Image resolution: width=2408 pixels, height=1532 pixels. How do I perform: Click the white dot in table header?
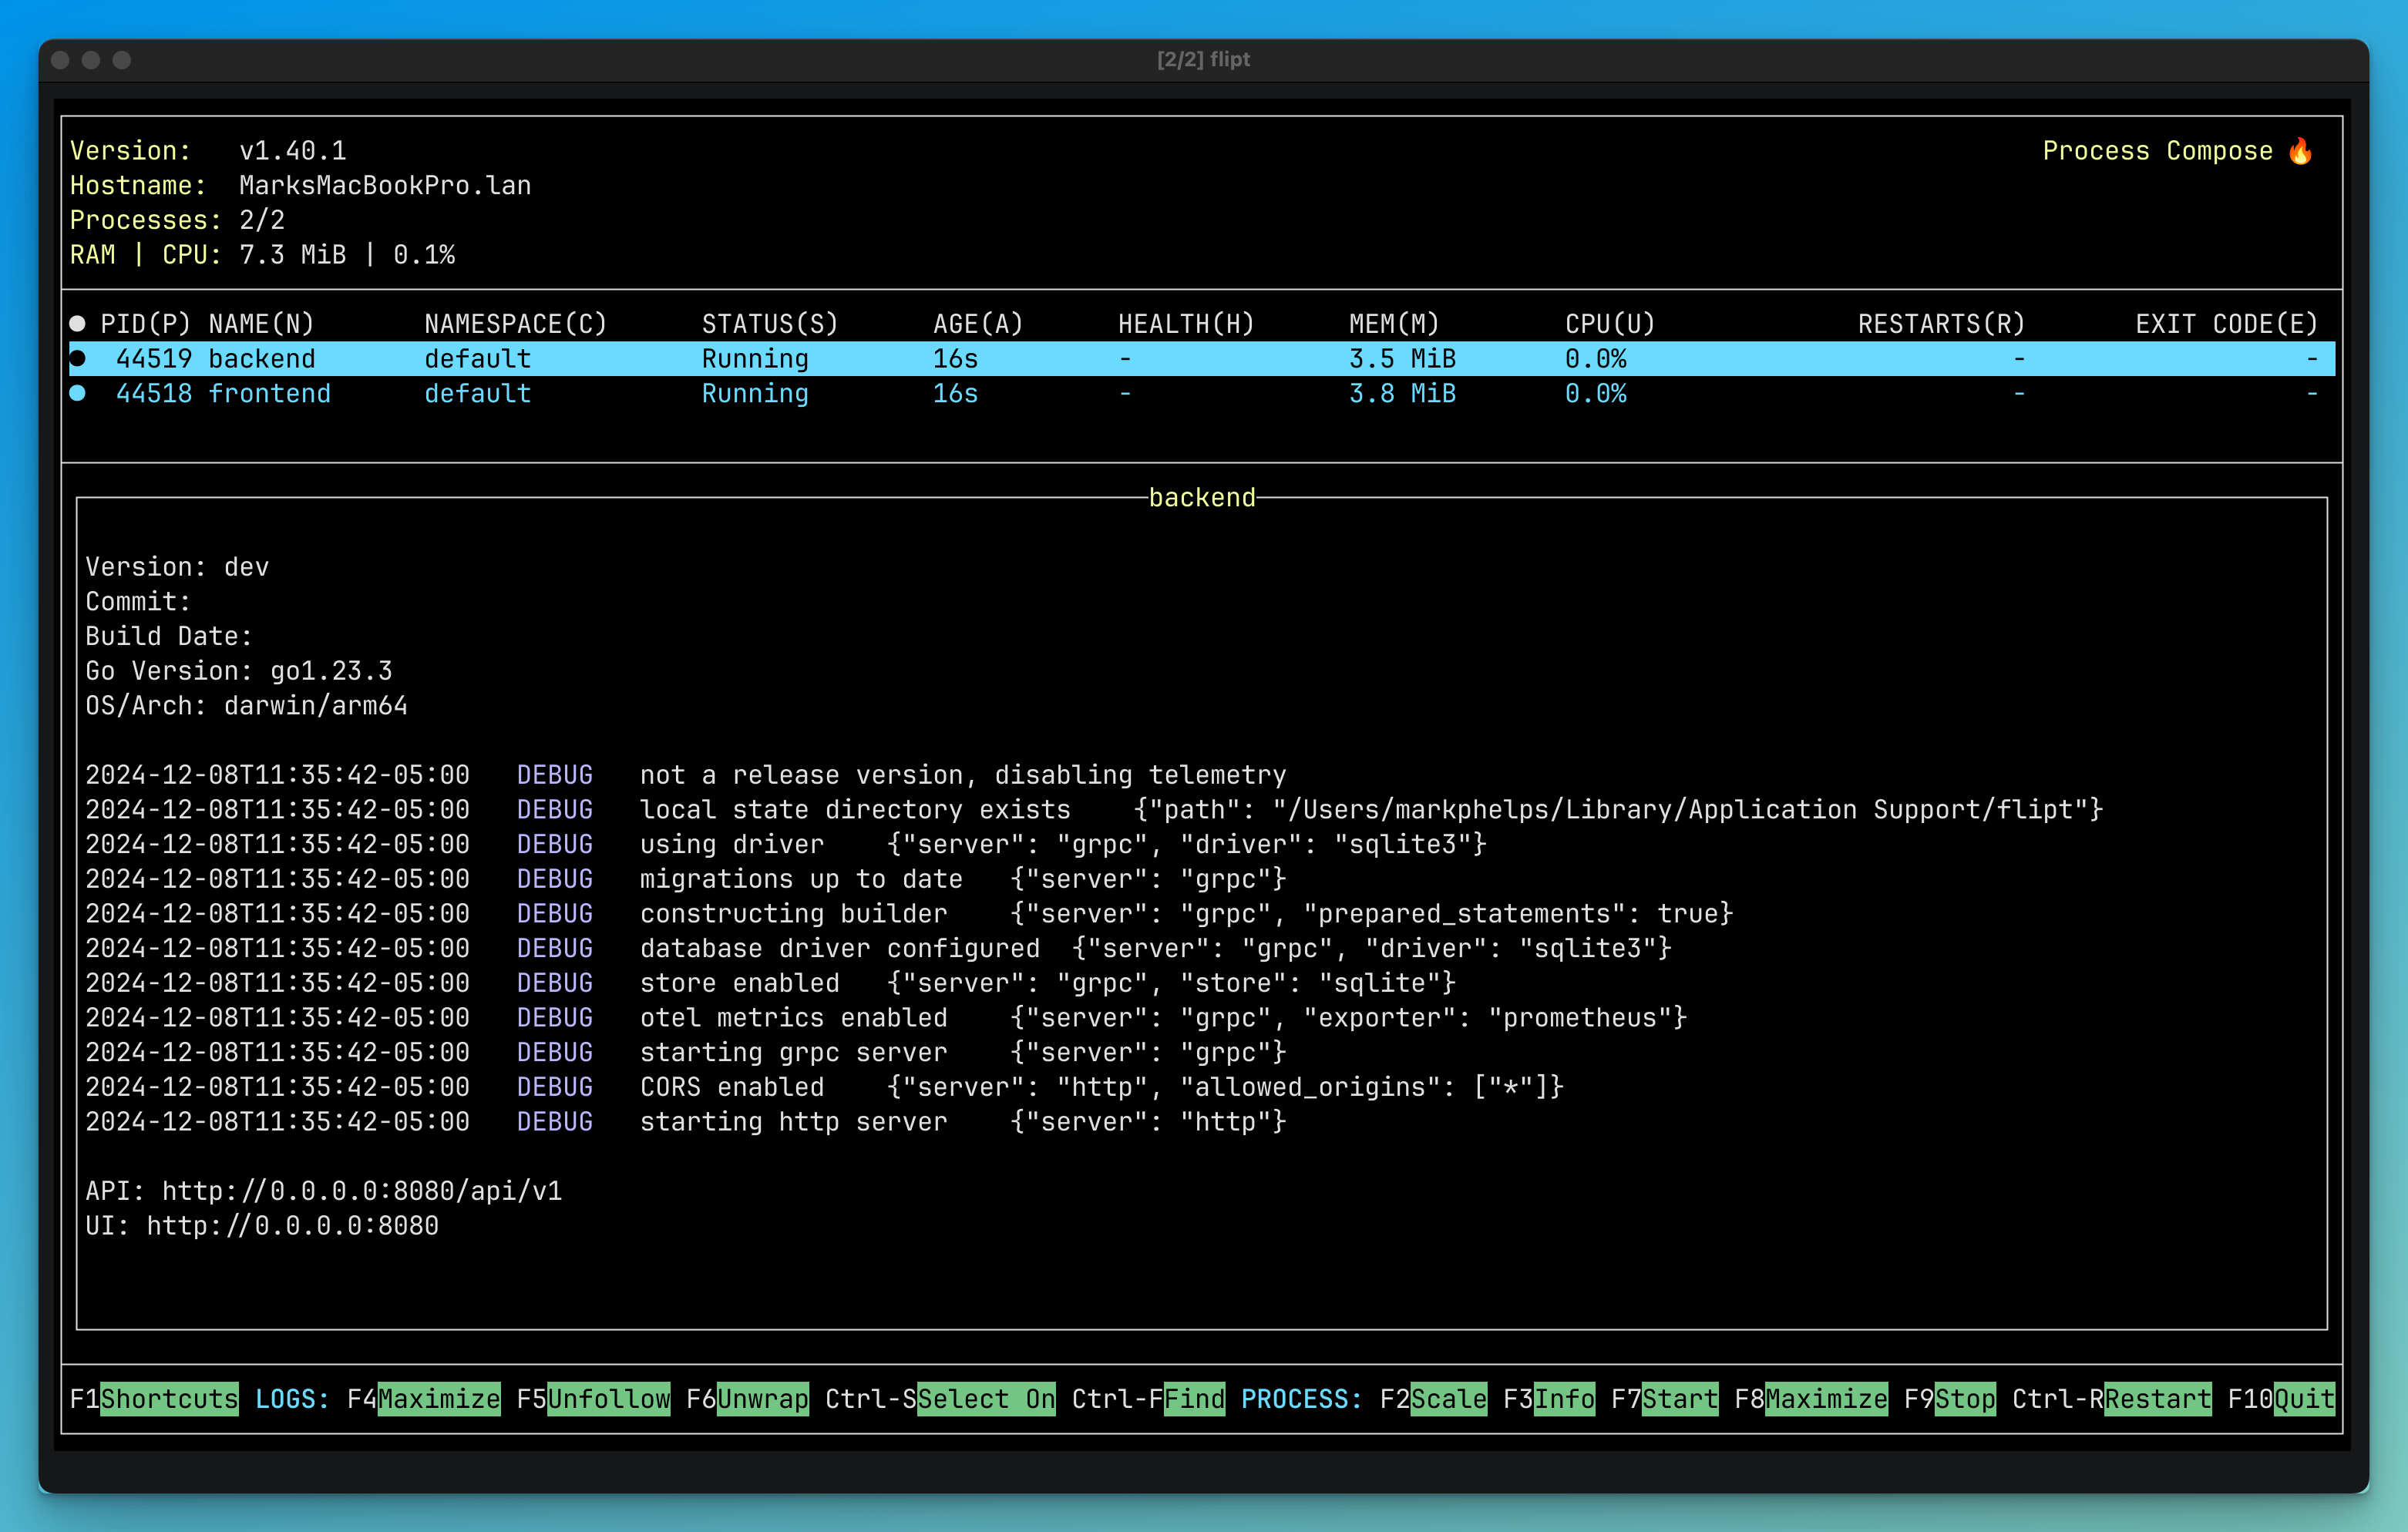77,323
